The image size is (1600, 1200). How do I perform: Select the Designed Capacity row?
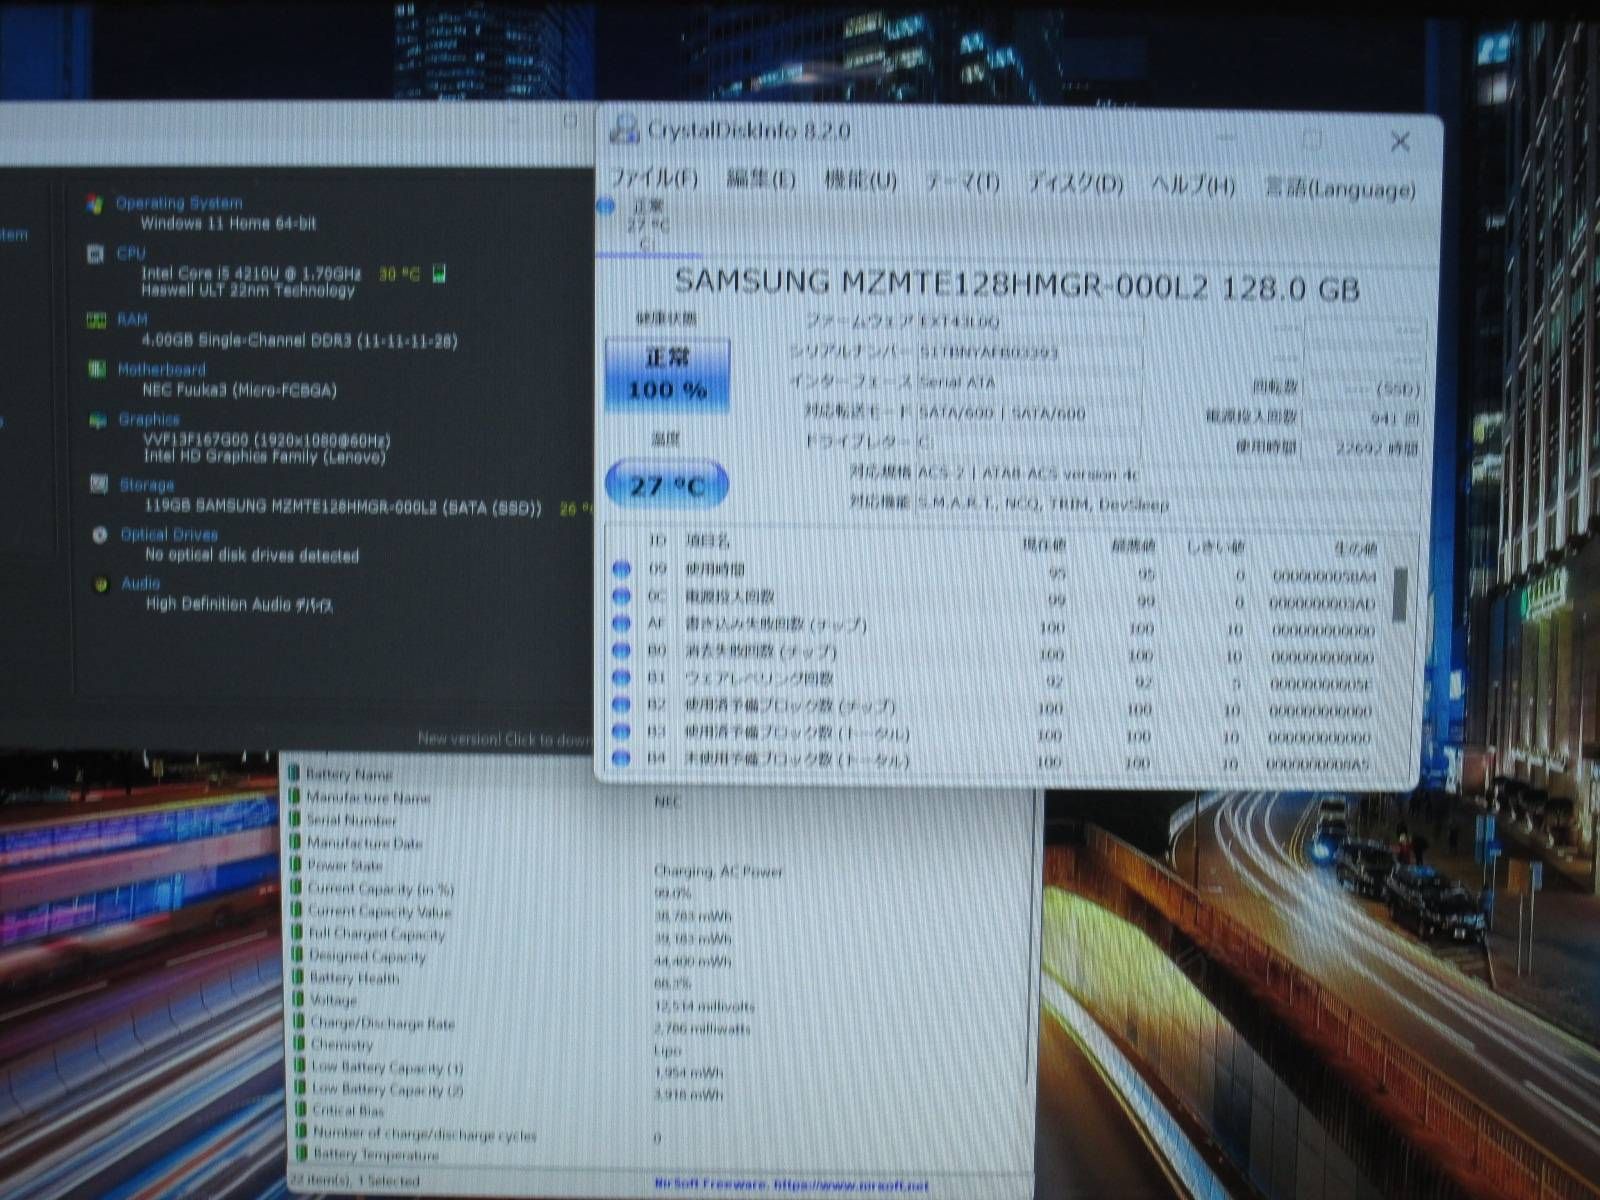(660, 957)
